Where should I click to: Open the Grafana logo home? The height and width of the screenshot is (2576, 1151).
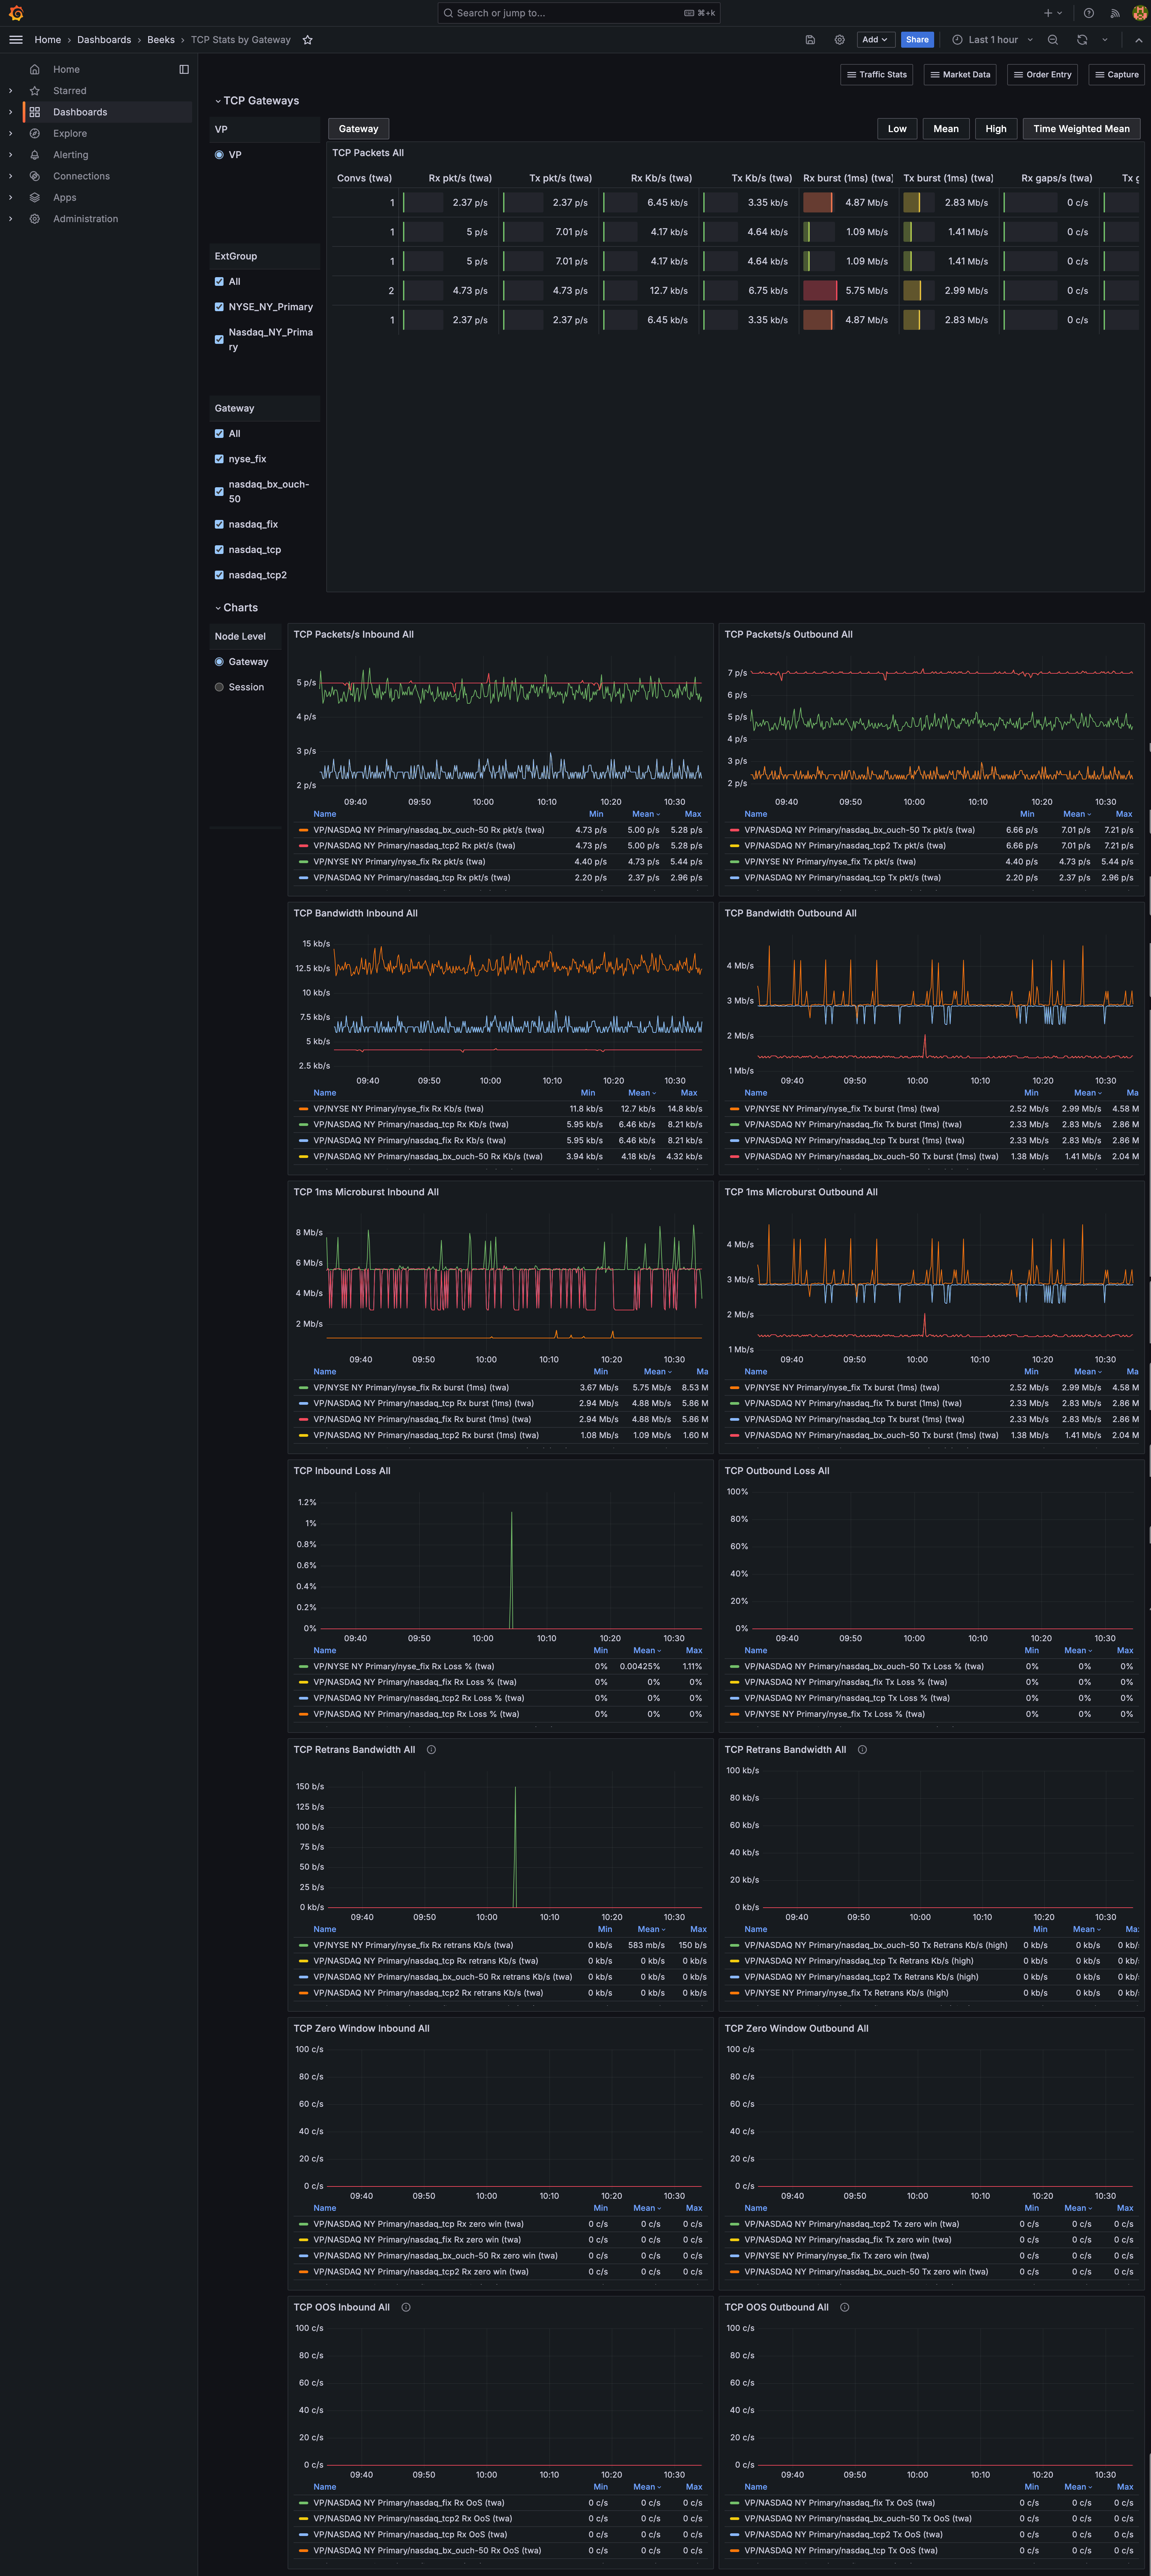pyautogui.click(x=16, y=13)
